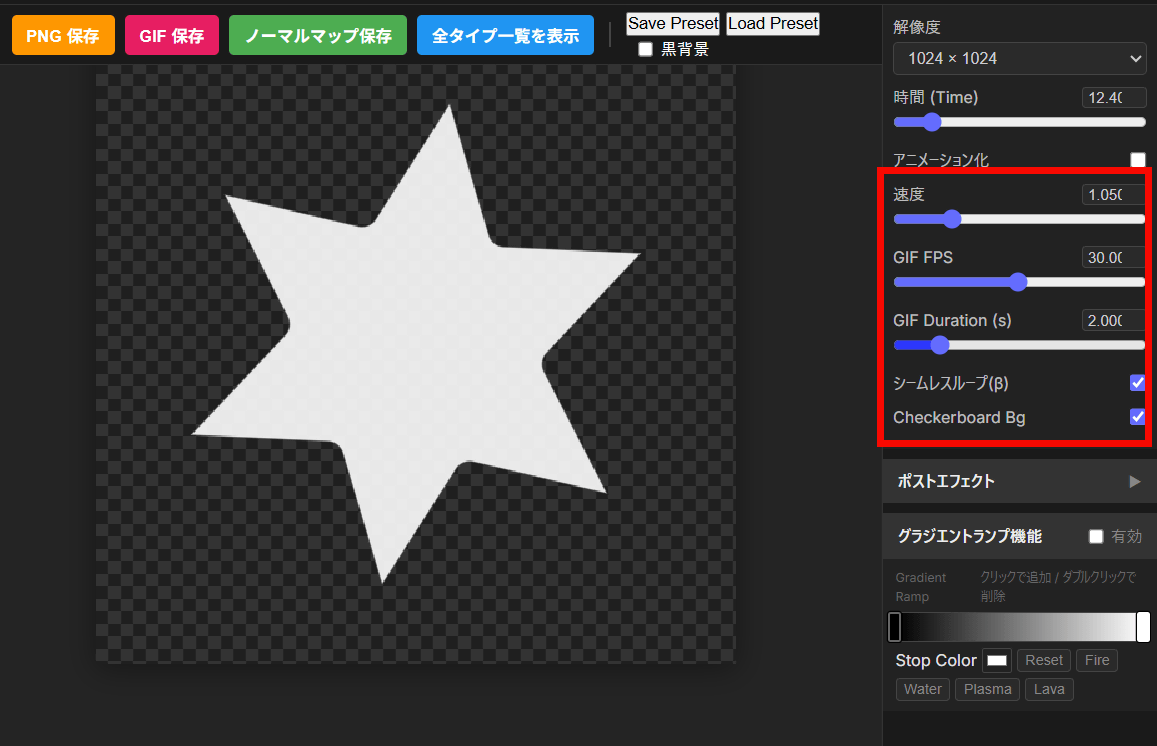The image size is (1157, 746).
Task: Click the green ノーマルマップ保存 button
Action: click(x=318, y=36)
